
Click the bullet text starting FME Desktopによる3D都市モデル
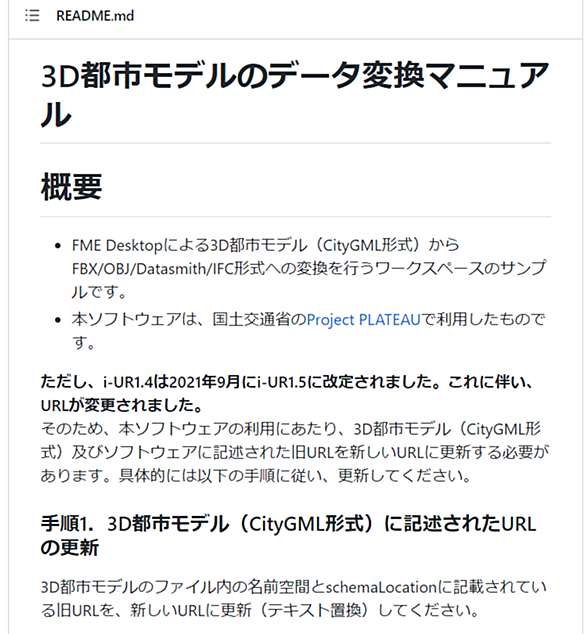pos(309,268)
